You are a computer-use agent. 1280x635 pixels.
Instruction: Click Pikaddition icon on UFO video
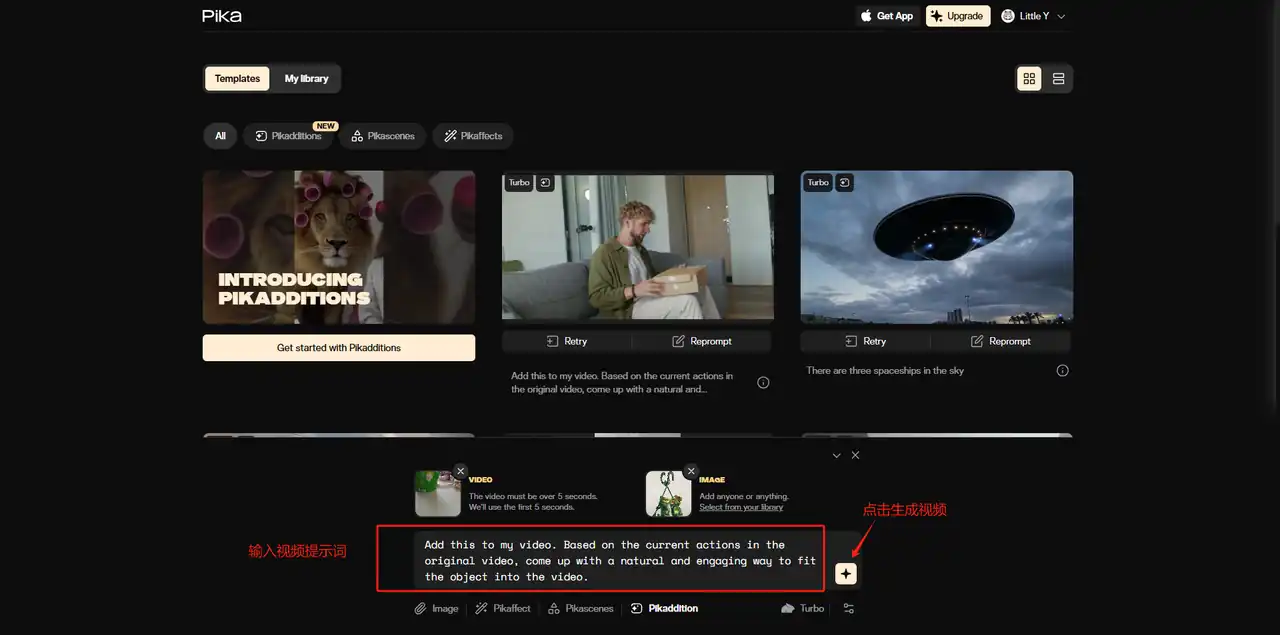point(844,183)
